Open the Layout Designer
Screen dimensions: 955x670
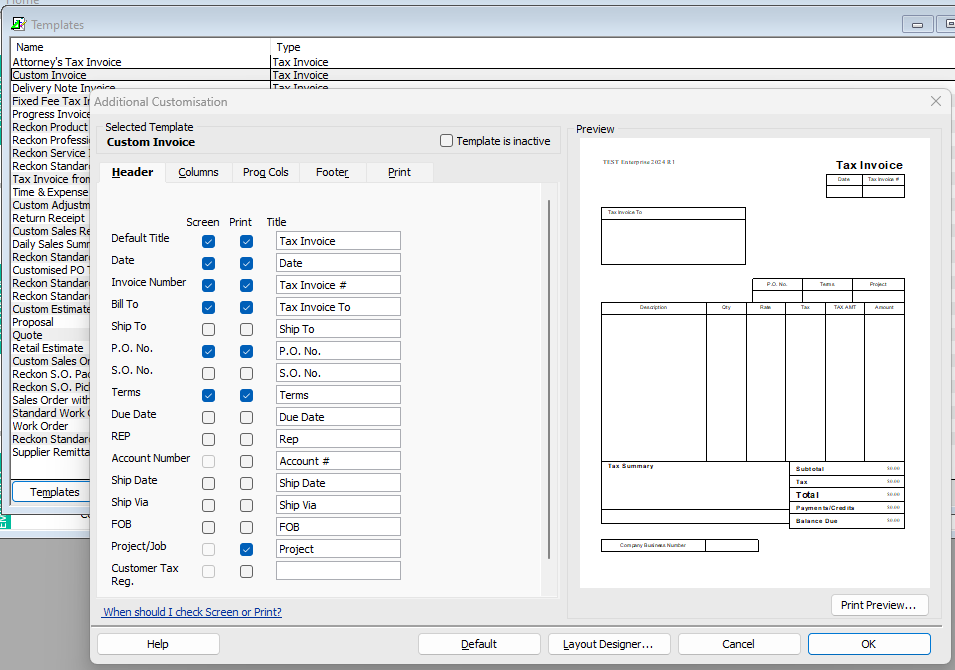[609, 644]
